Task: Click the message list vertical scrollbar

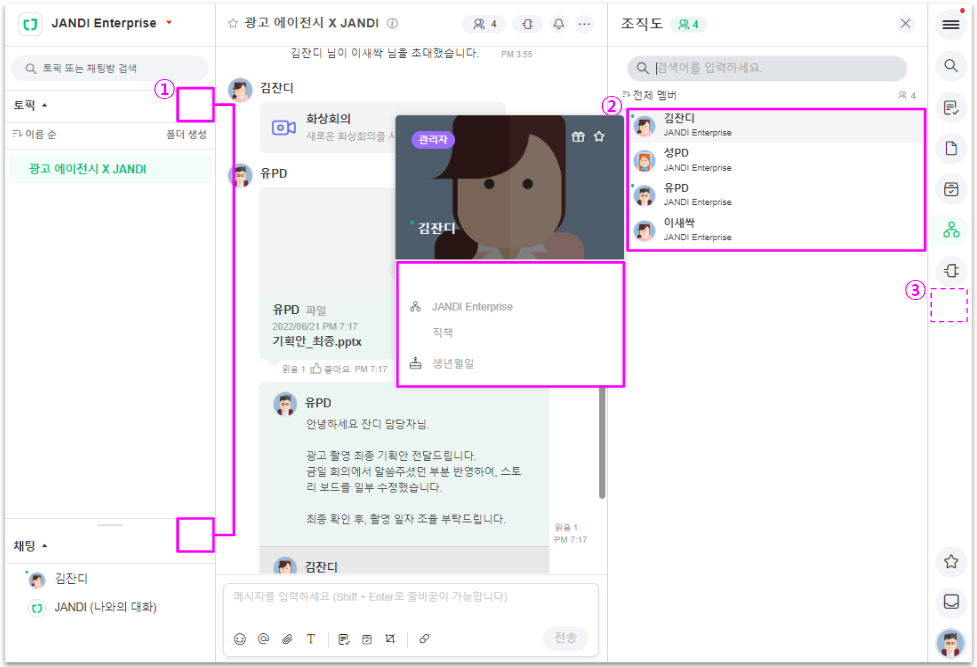Action: tap(602, 440)
